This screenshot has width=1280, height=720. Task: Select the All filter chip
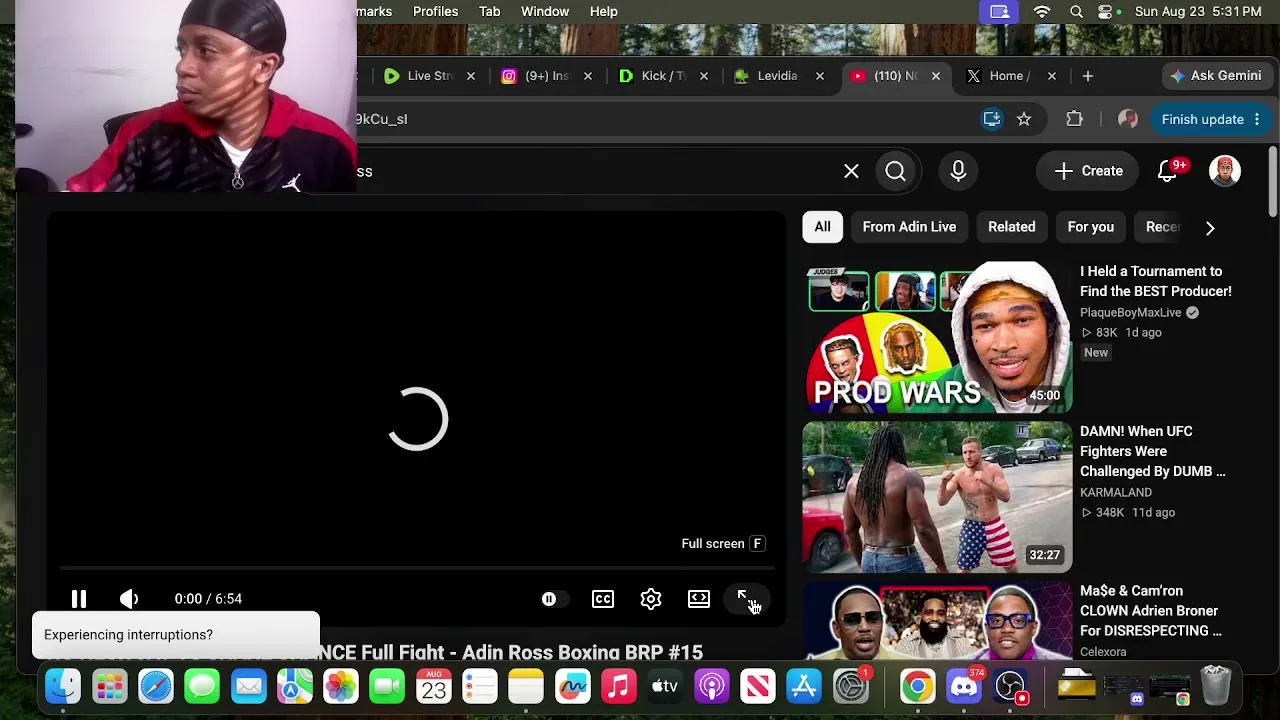822,227
